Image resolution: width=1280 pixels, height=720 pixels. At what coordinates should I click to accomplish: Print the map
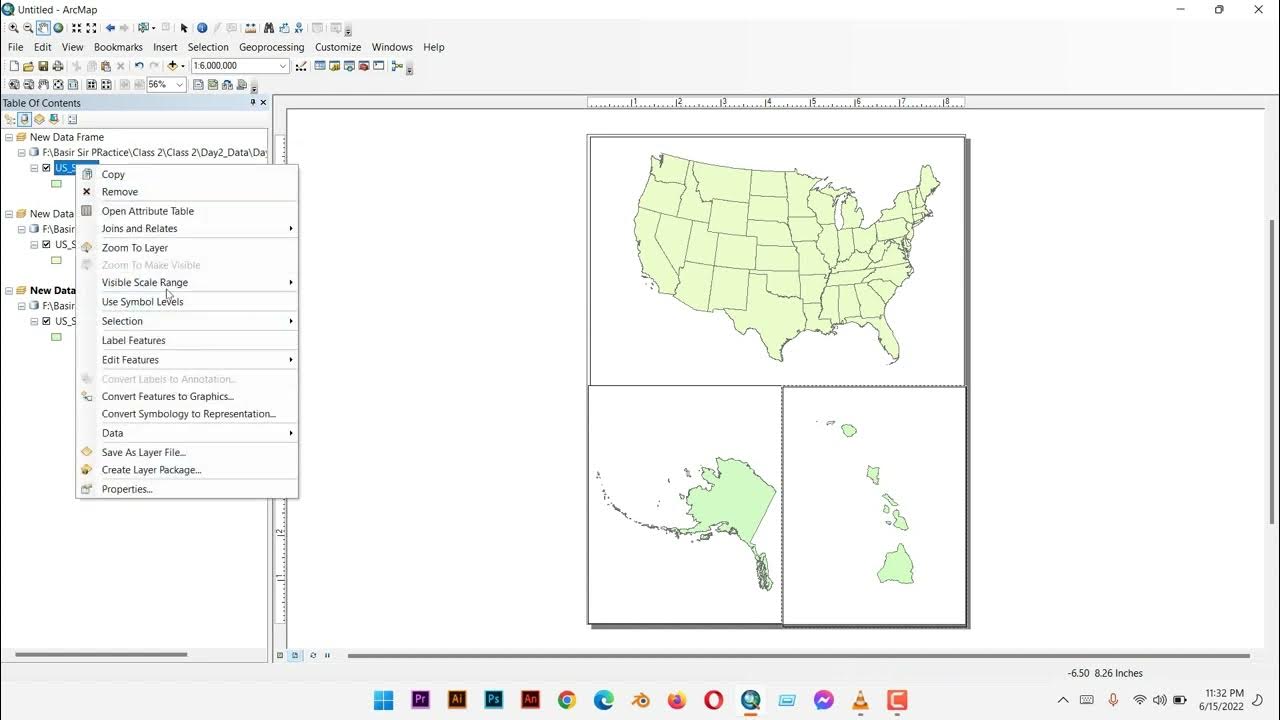pos(58,66)
